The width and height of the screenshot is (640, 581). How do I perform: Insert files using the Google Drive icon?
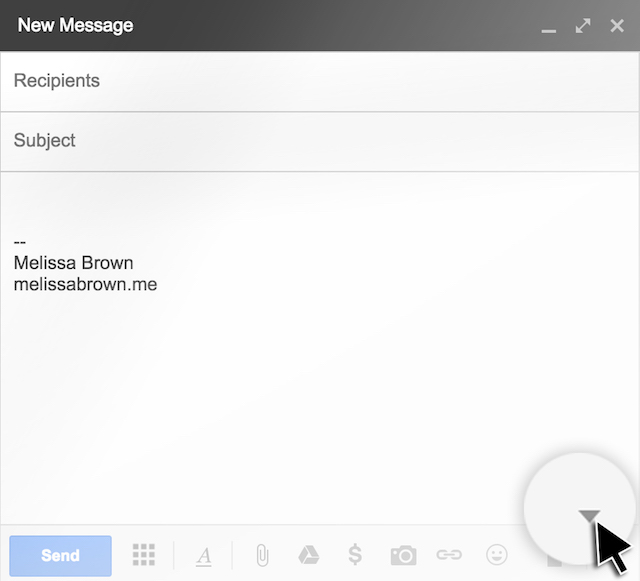[x=309, y=555]
